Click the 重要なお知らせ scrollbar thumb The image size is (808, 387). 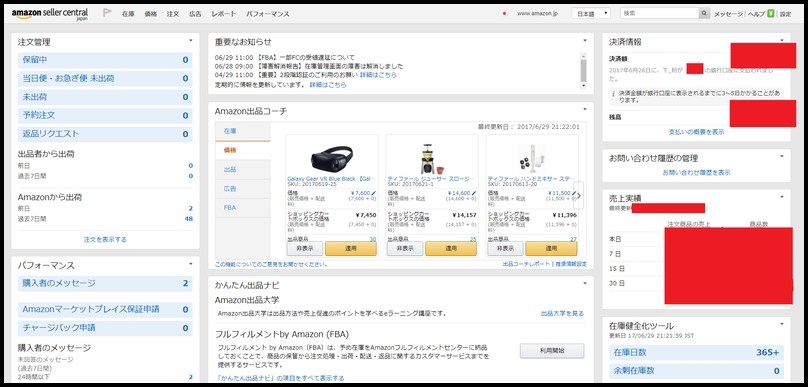[583, 70]
